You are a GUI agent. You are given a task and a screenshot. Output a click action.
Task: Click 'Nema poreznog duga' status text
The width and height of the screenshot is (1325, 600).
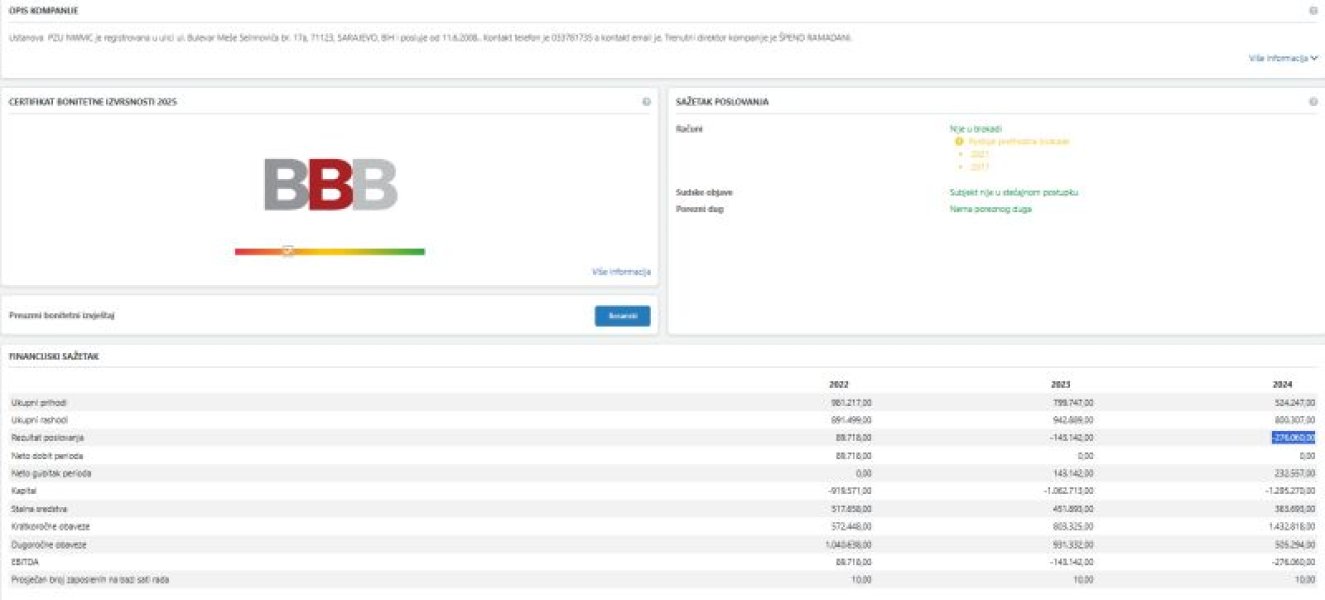click(990, 209)
